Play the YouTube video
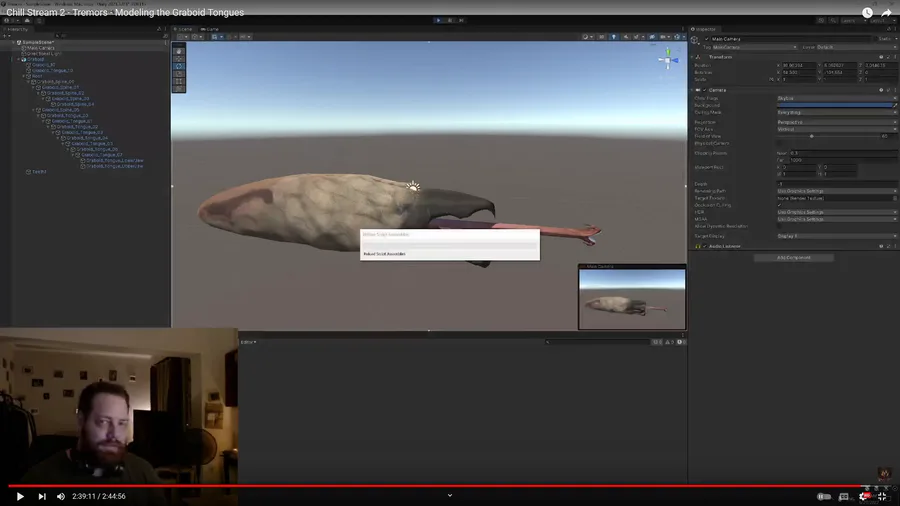900x506 pixels. (x=20, y=496)
